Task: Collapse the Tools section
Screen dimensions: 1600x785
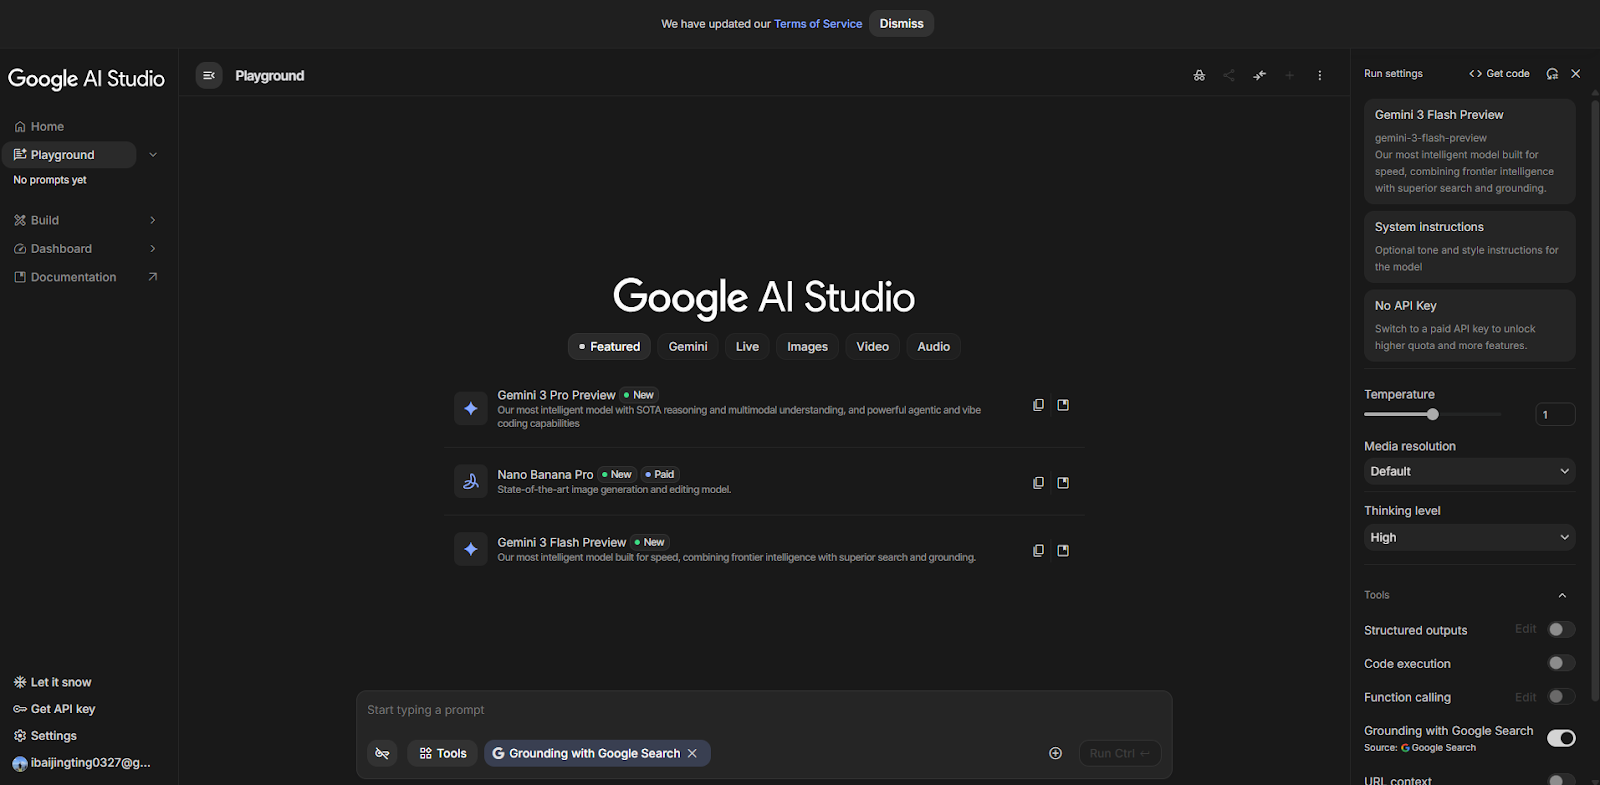Action: 1562,595
